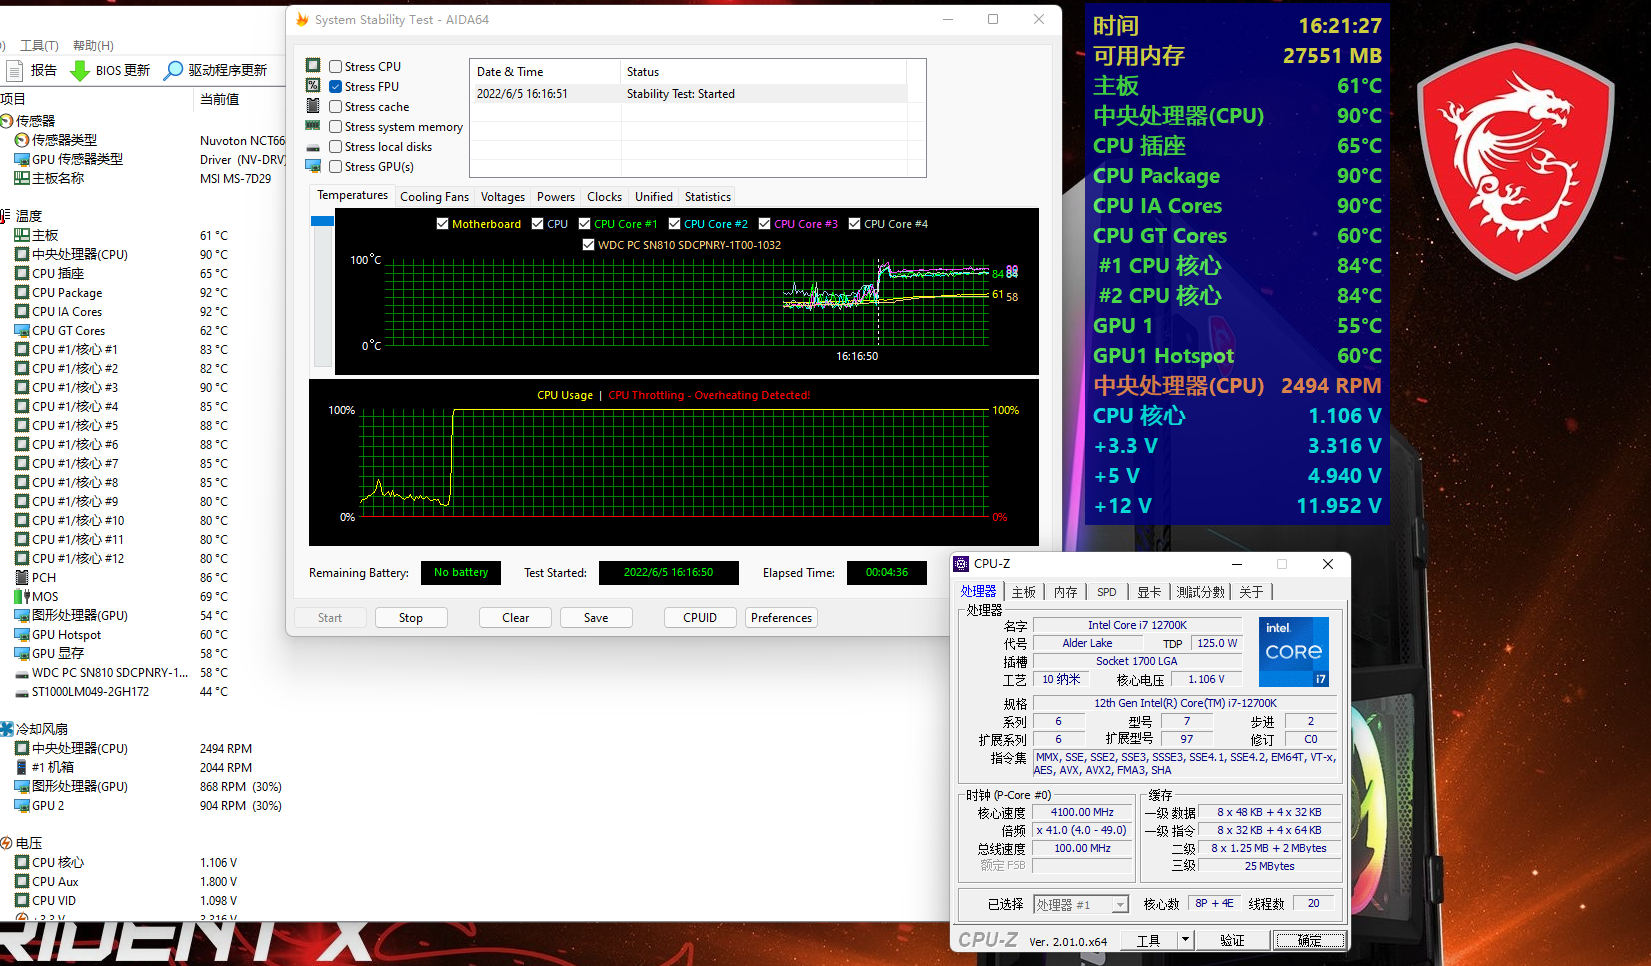
Task: Enable Stress system memory checkbox
Action: coord(336,126)
